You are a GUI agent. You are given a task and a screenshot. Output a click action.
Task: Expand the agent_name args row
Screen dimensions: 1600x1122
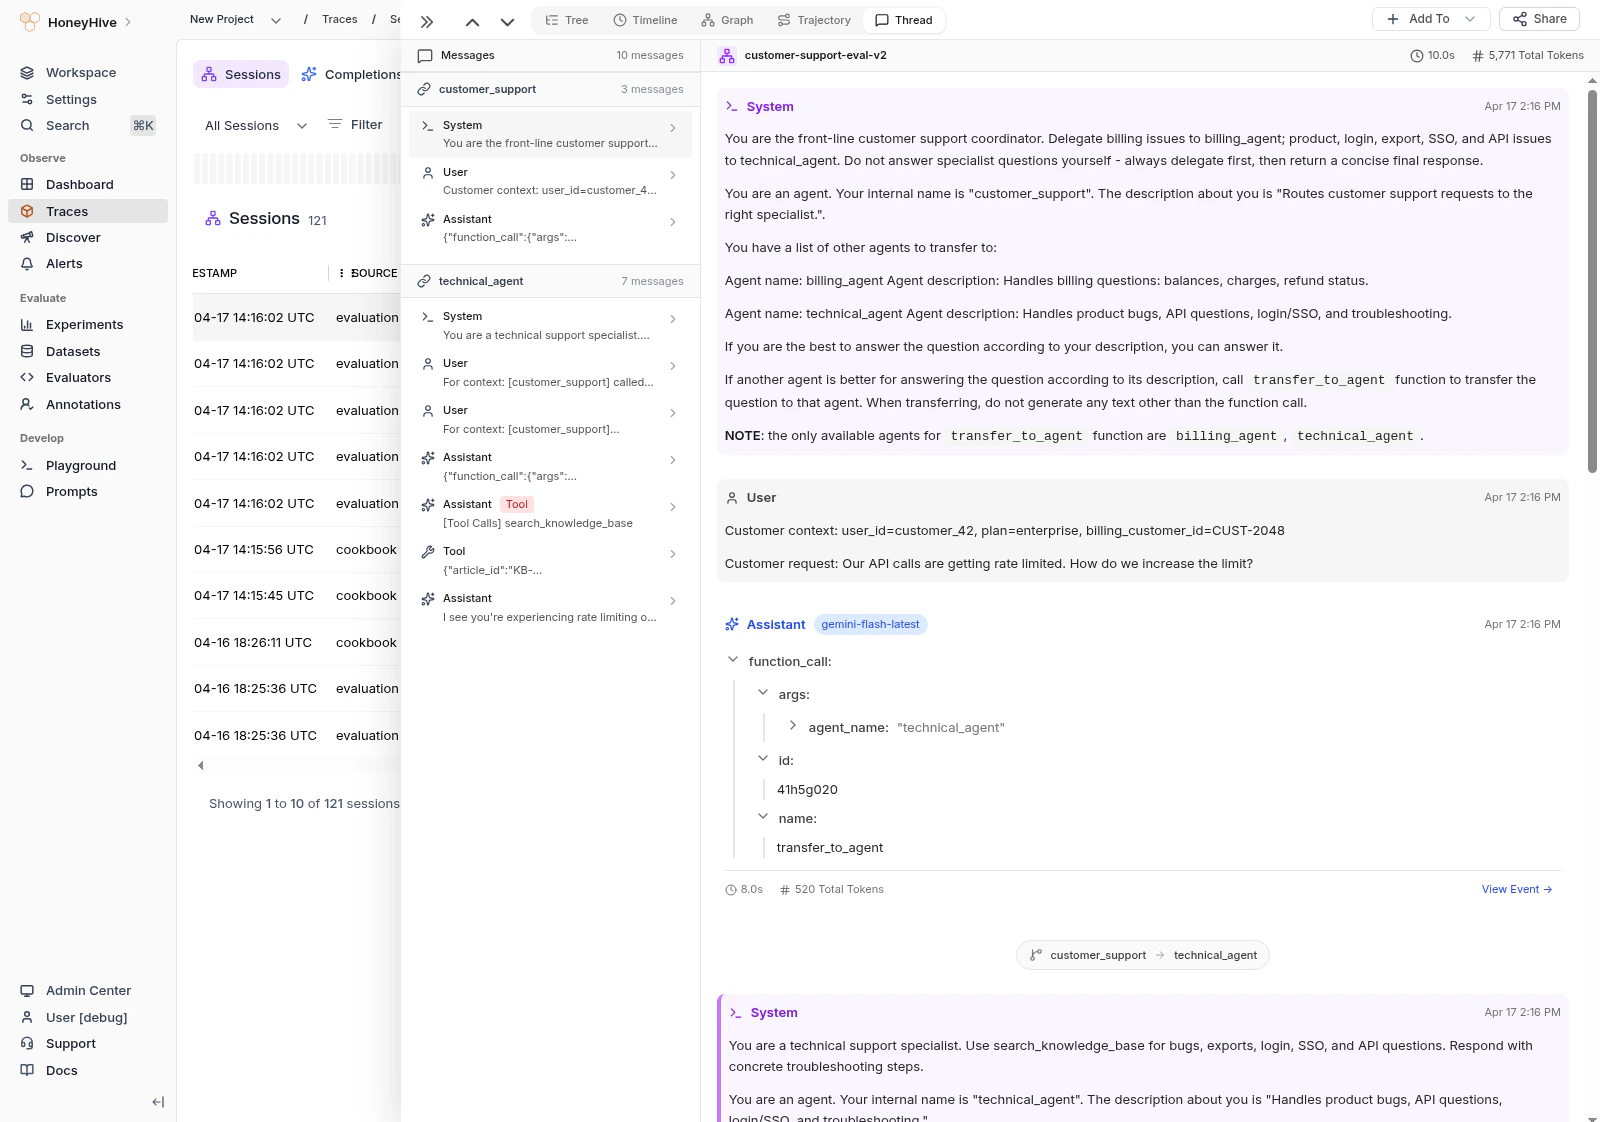tap(793, 726)
